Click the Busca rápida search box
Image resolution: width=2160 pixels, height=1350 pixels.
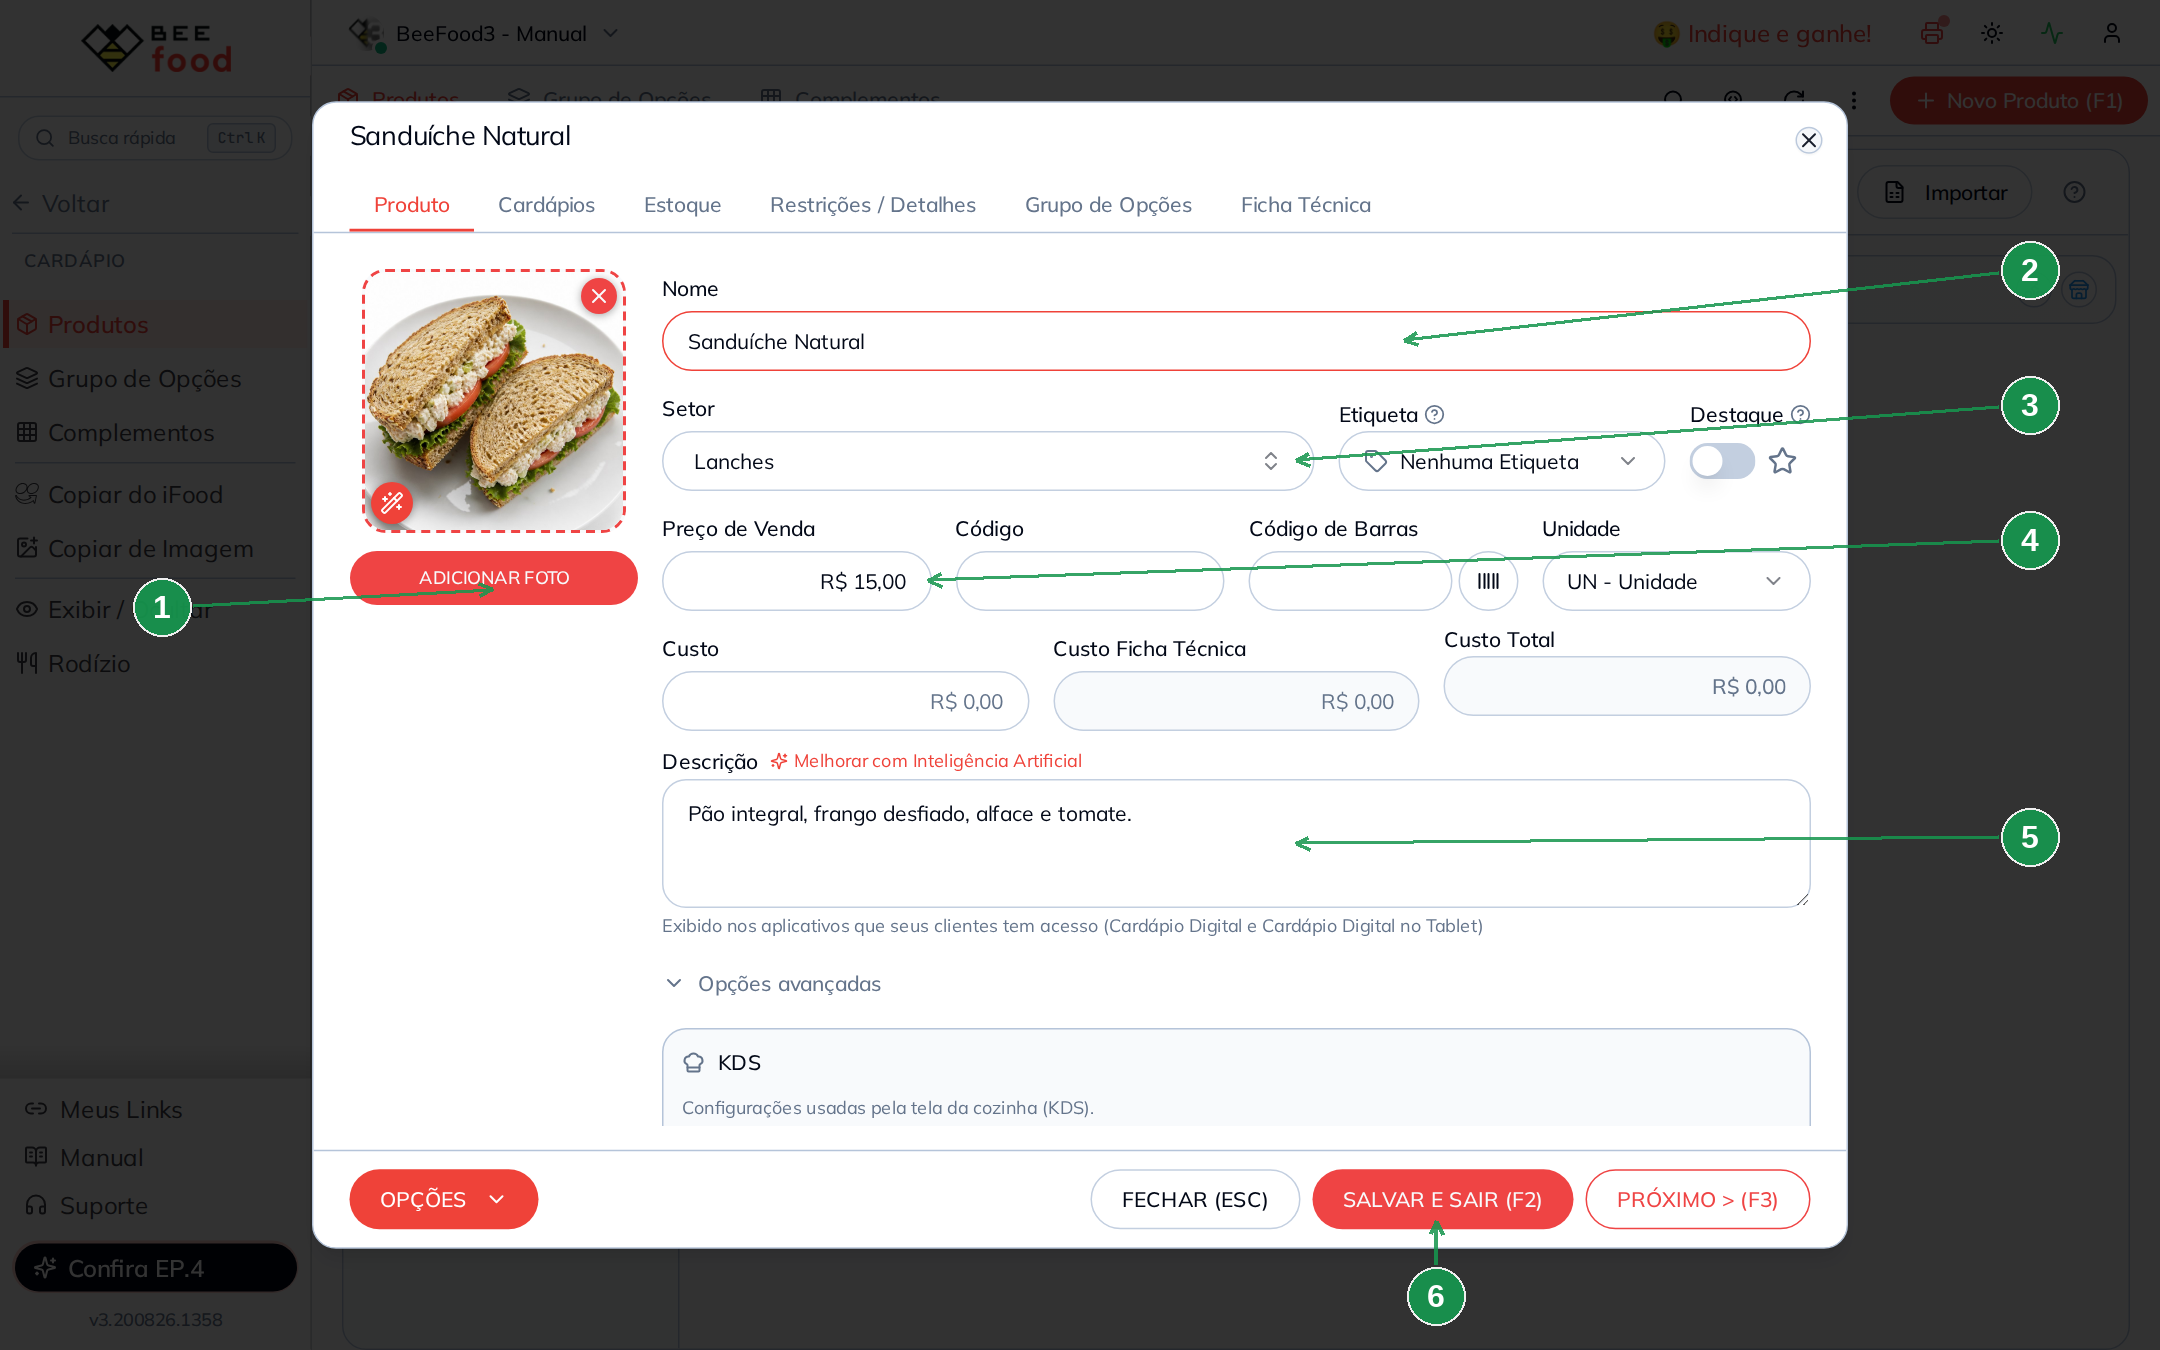(x=155, y=137)
